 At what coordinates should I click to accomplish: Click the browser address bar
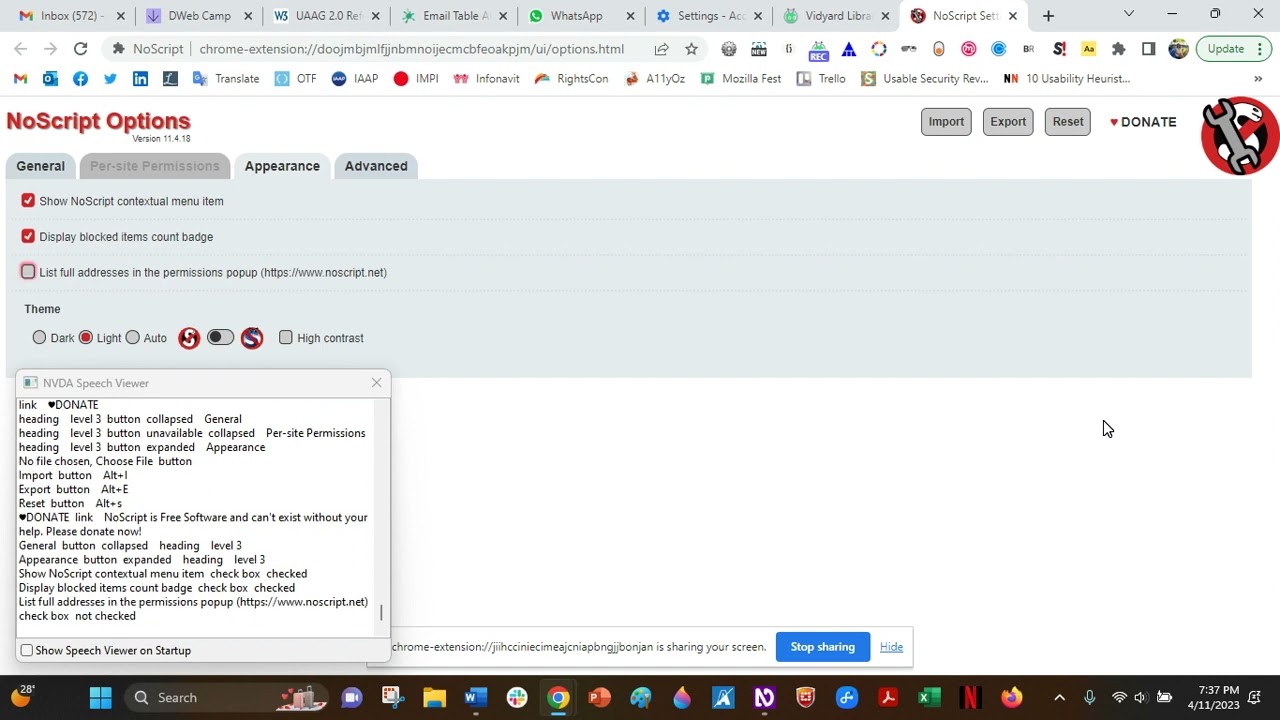tap(410, 49)
